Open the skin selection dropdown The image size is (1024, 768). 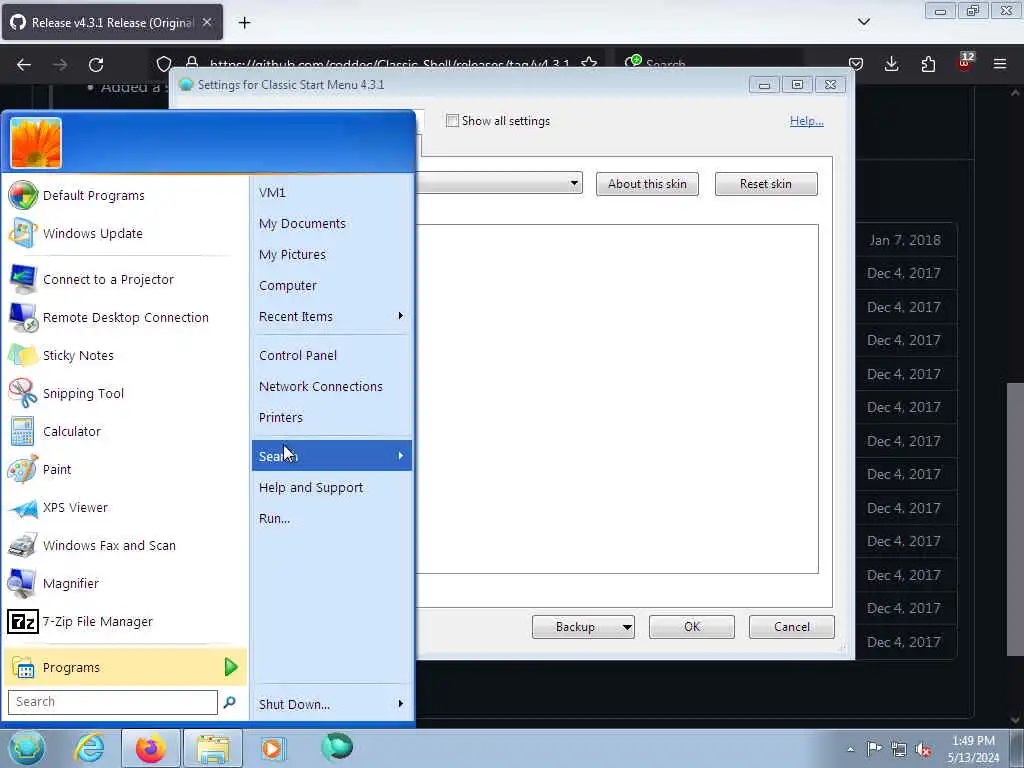click(x=574, y=184)
